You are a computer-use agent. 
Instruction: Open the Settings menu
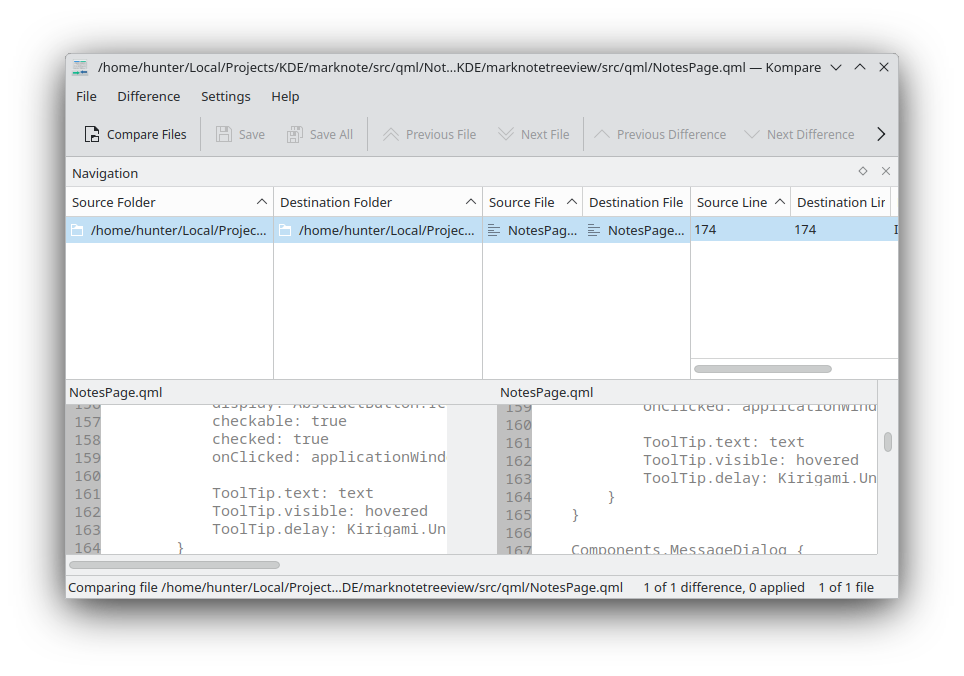225,96
